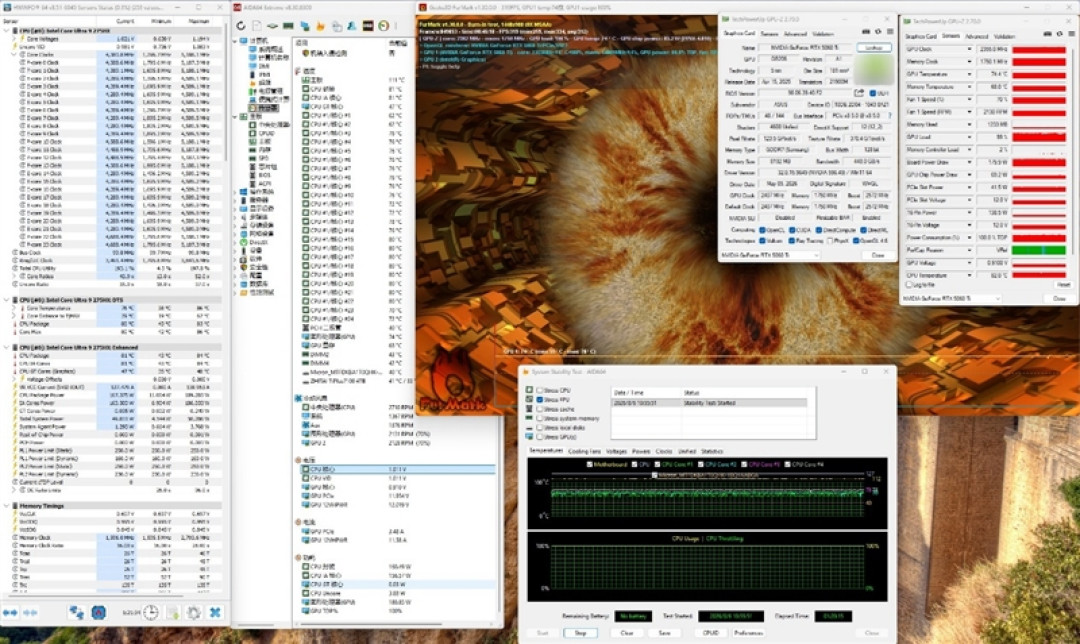Click screenshot camera icon in GPU-Z Graphics Card window
The height and width of the screenshot is (644, 1080).
click(866, 32)
